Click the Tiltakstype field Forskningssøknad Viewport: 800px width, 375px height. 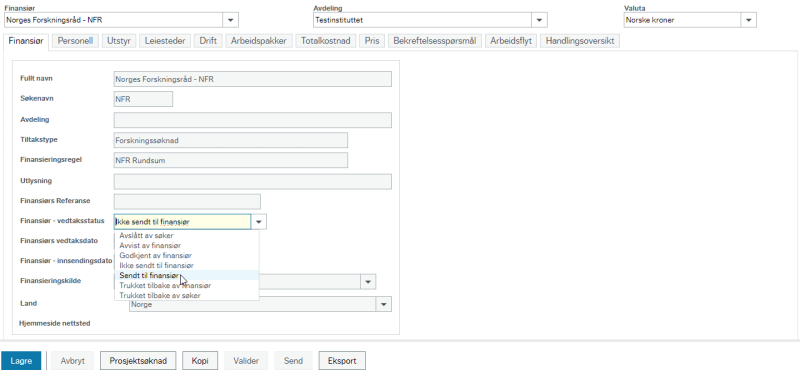coord(231,140)
